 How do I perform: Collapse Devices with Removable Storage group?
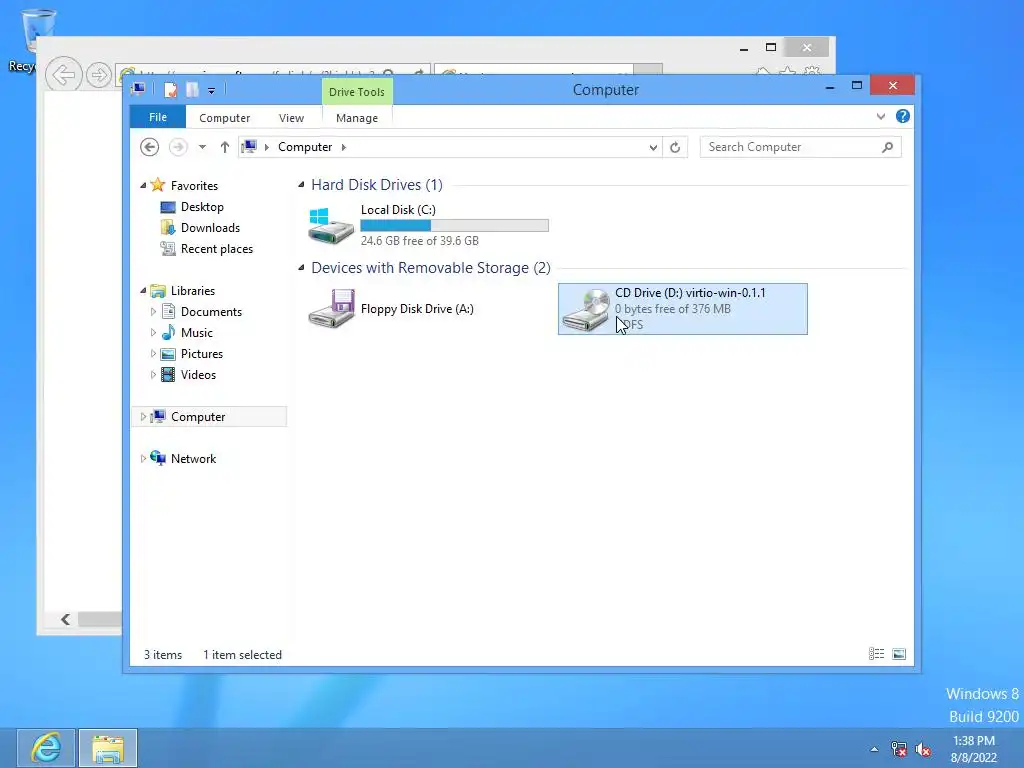(x=301, y=268)
